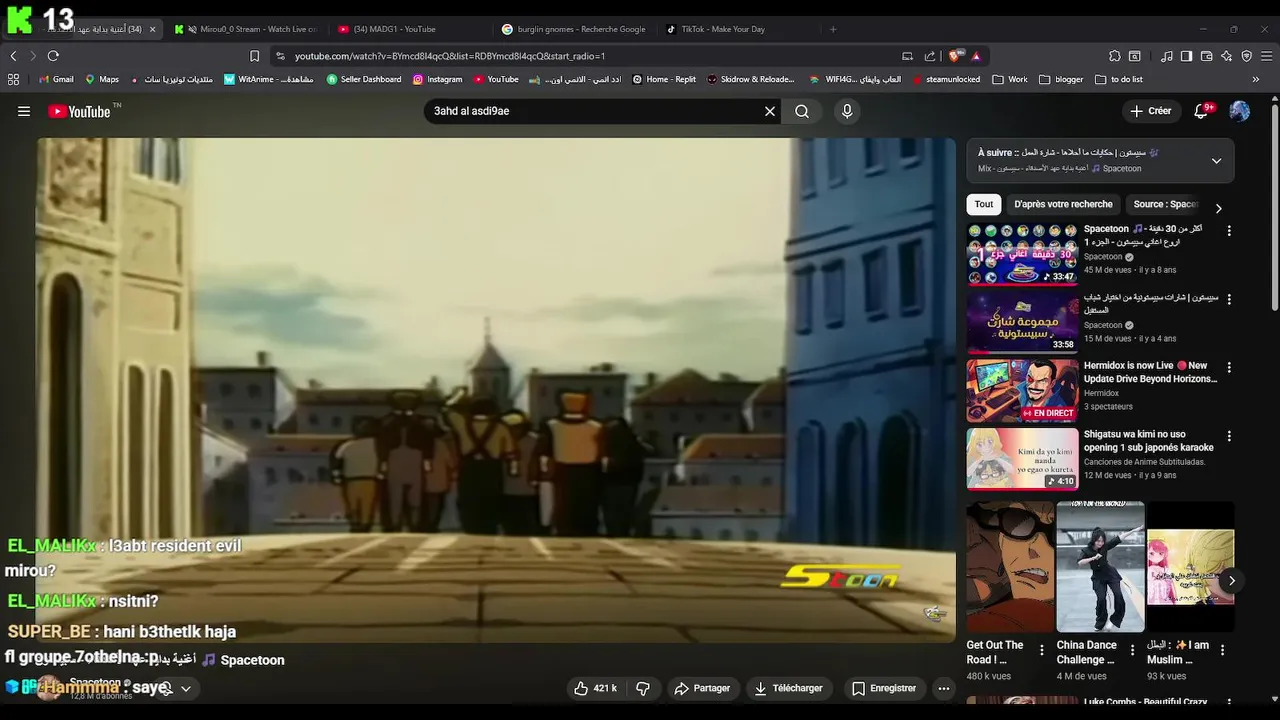Screen dimensions: 1280x720
Task: Open browser extensions puzzle icon
Action: click(1115, 56)
